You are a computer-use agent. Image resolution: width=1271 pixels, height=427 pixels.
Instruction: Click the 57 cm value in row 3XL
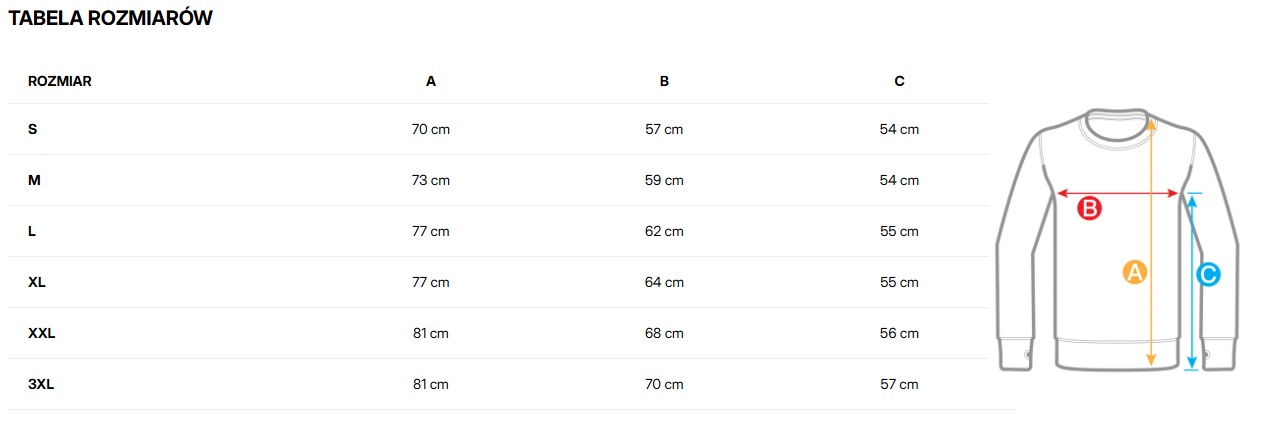[x=899, y=384]
